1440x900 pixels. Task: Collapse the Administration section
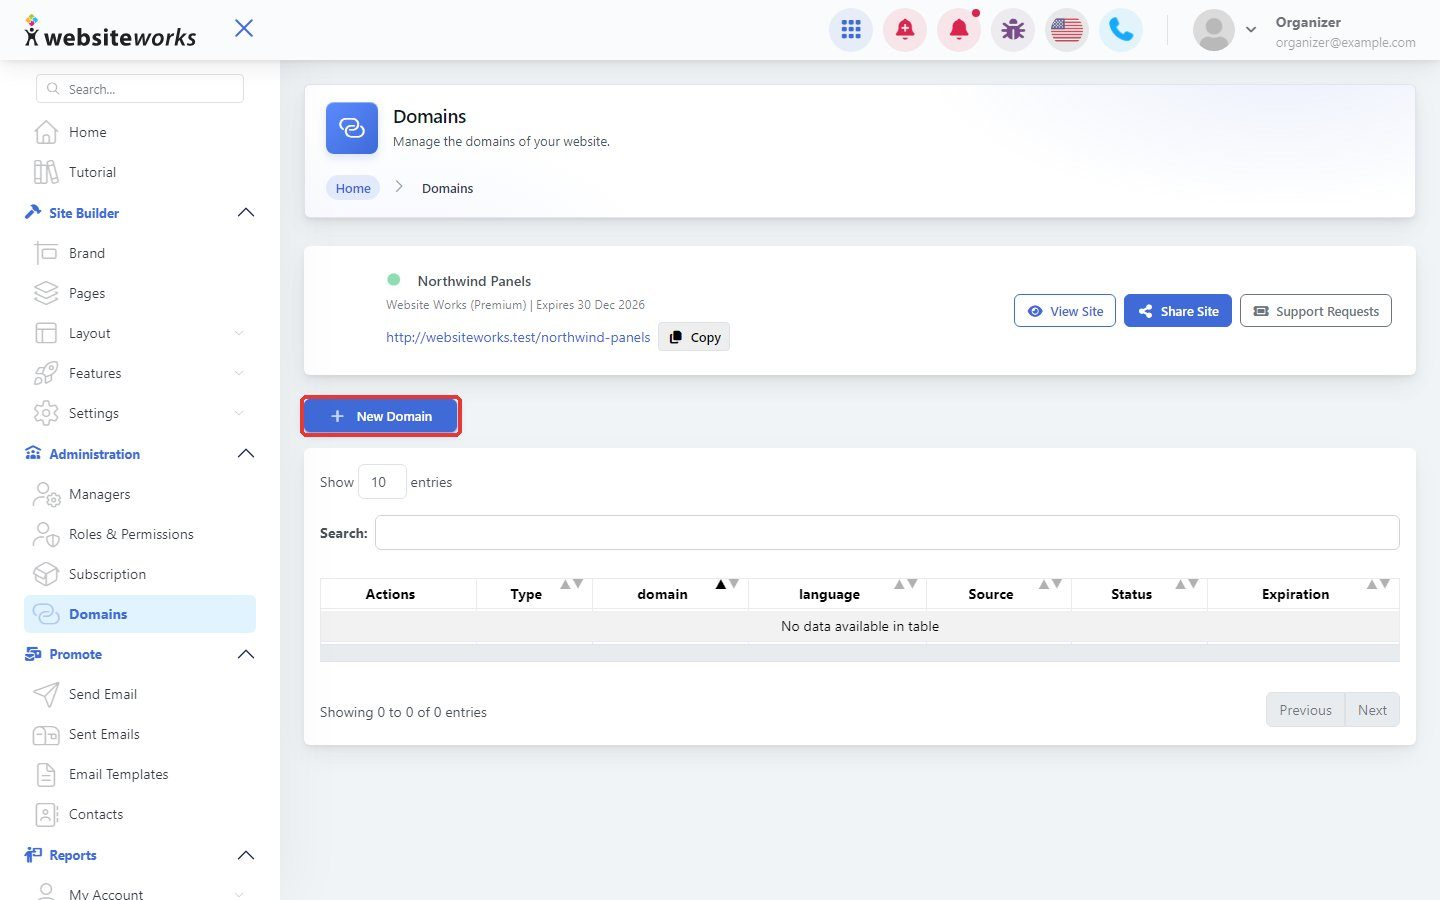coord(246,454)
